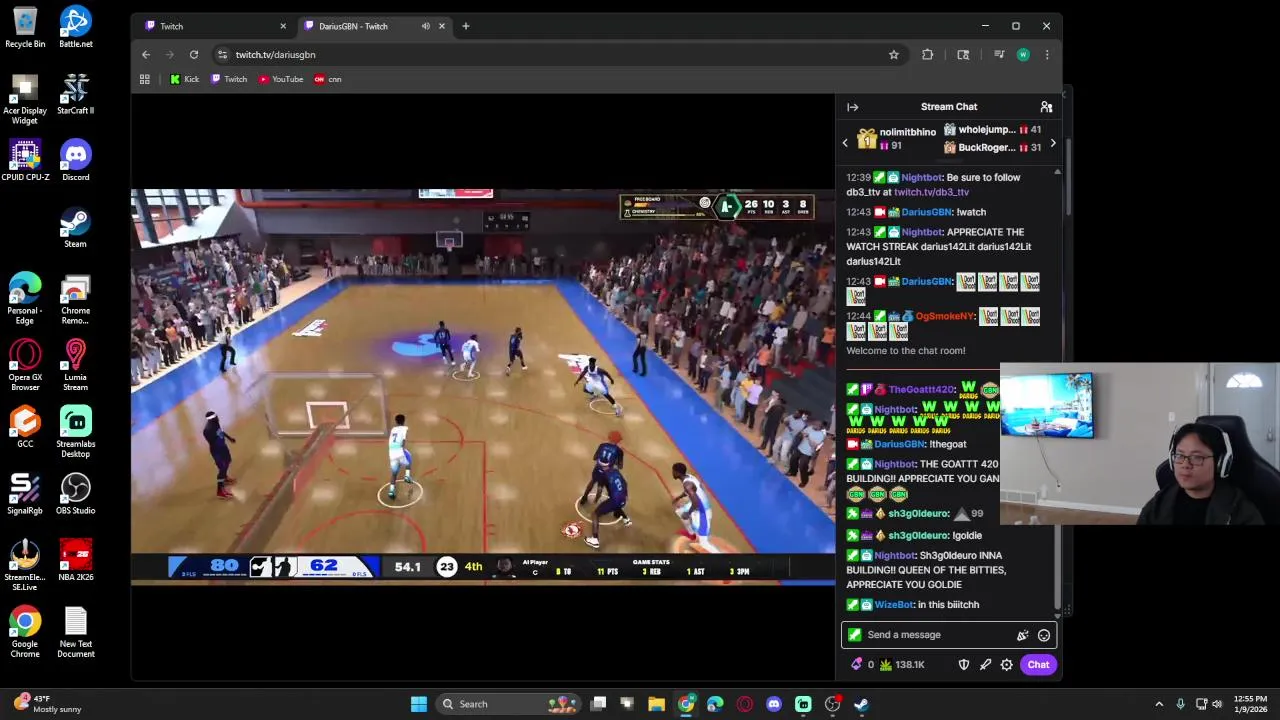The image size is (1280, 720).
Task: Click the Twitch stream video player
Action: click(x=483, y=385)
